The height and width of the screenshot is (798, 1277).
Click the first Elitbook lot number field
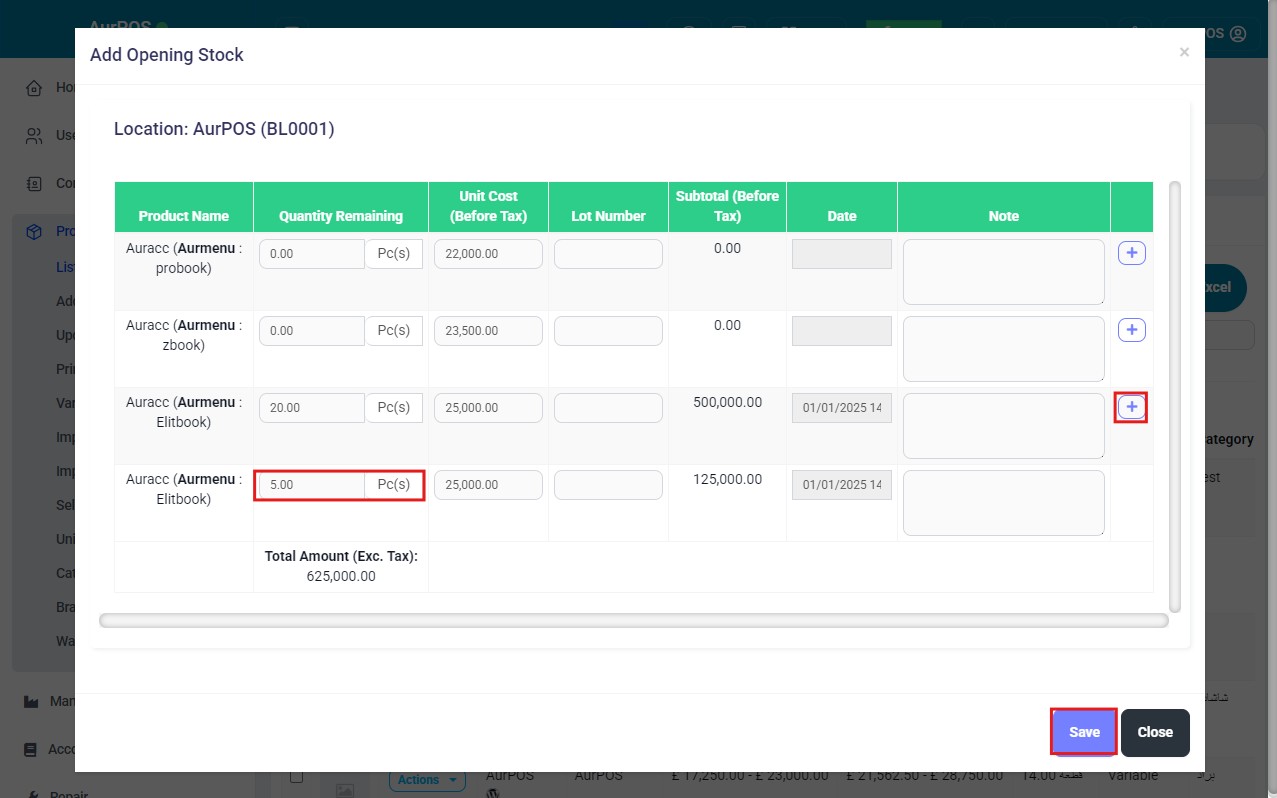click(608, 408)
